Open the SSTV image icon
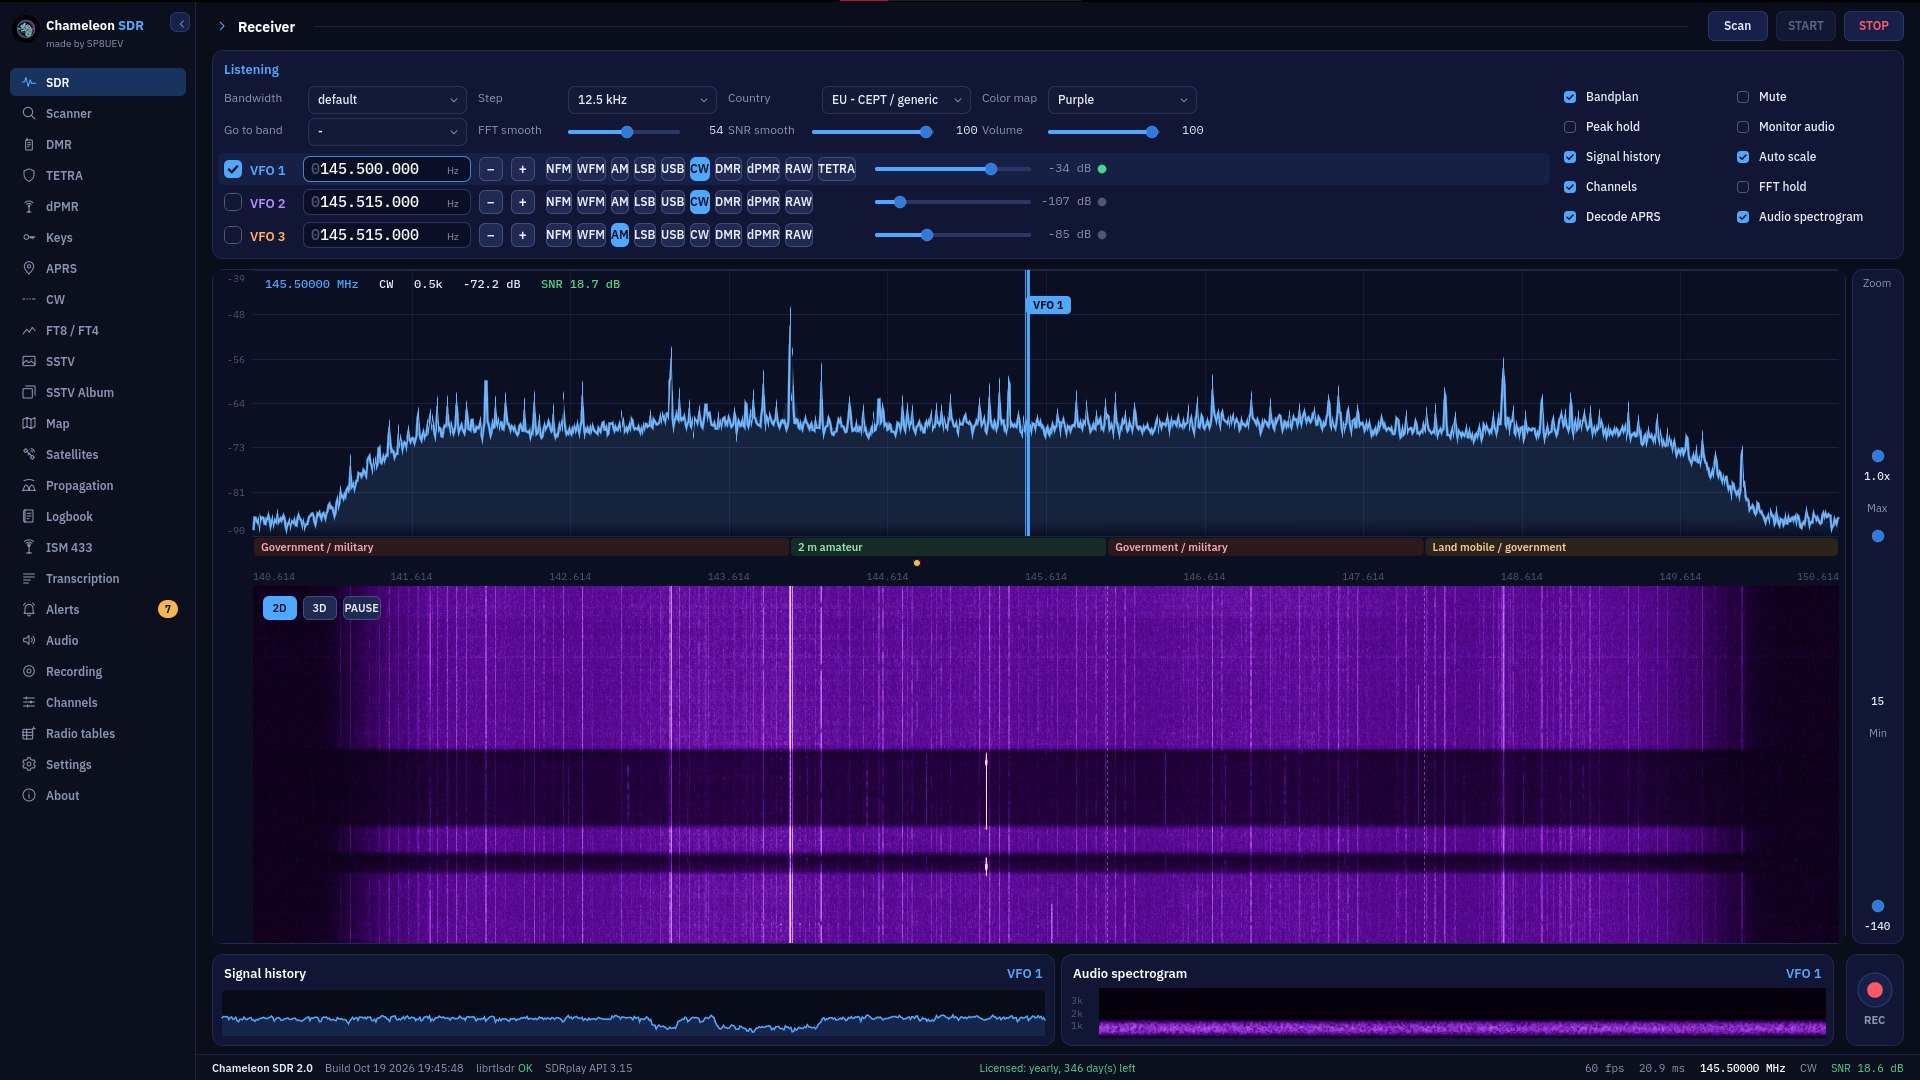The width and height of the screenshot is (1920, 1080). click(29, 361)
